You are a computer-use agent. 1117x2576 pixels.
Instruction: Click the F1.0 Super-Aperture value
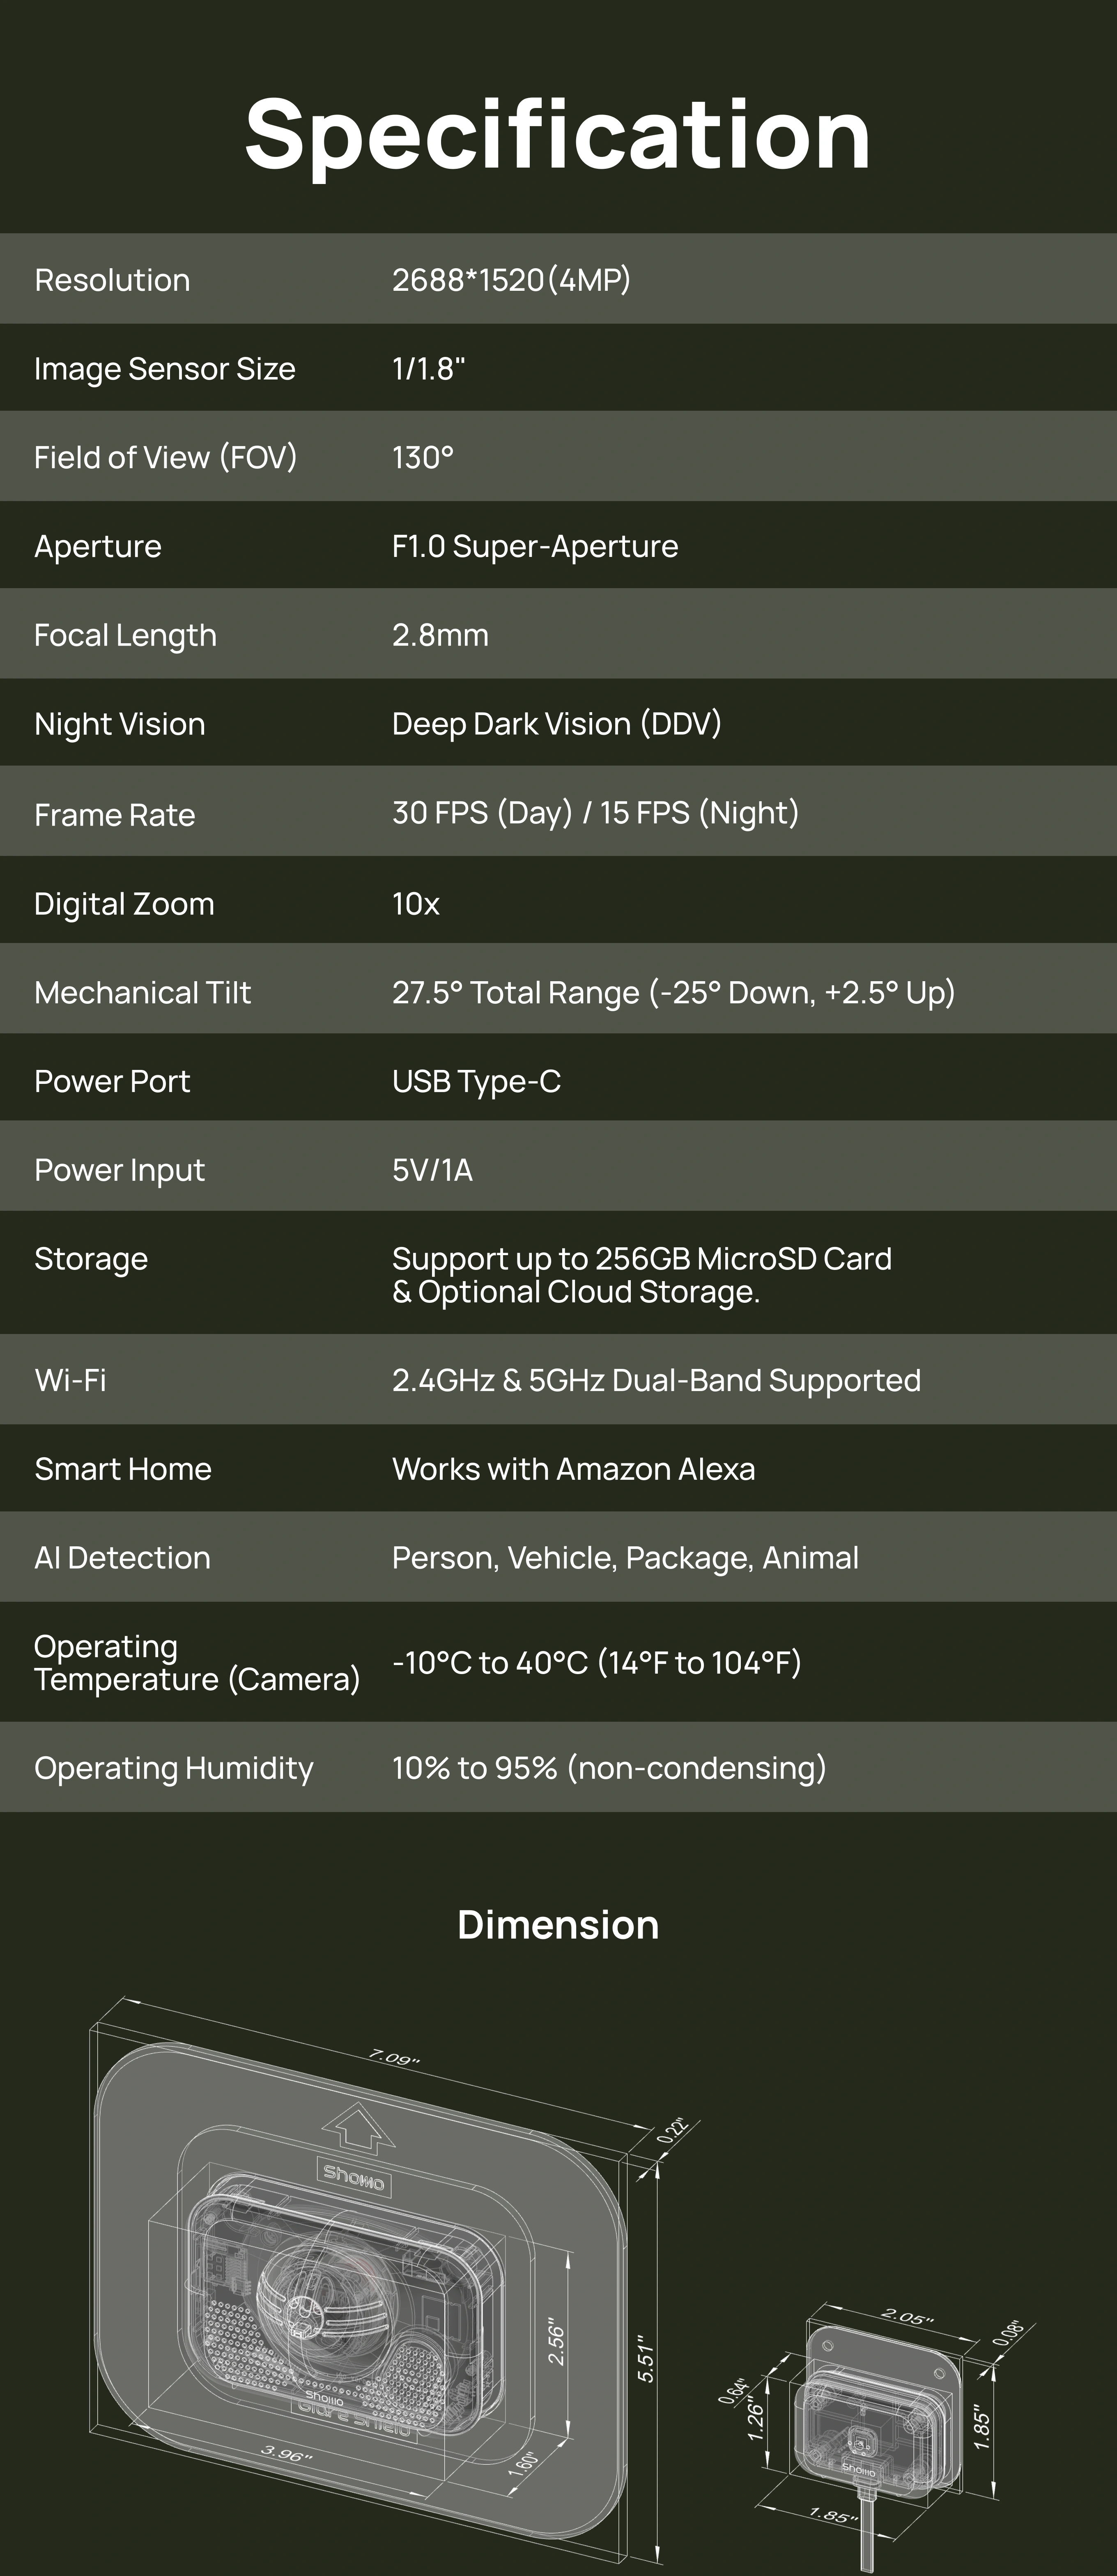(535, 546)
